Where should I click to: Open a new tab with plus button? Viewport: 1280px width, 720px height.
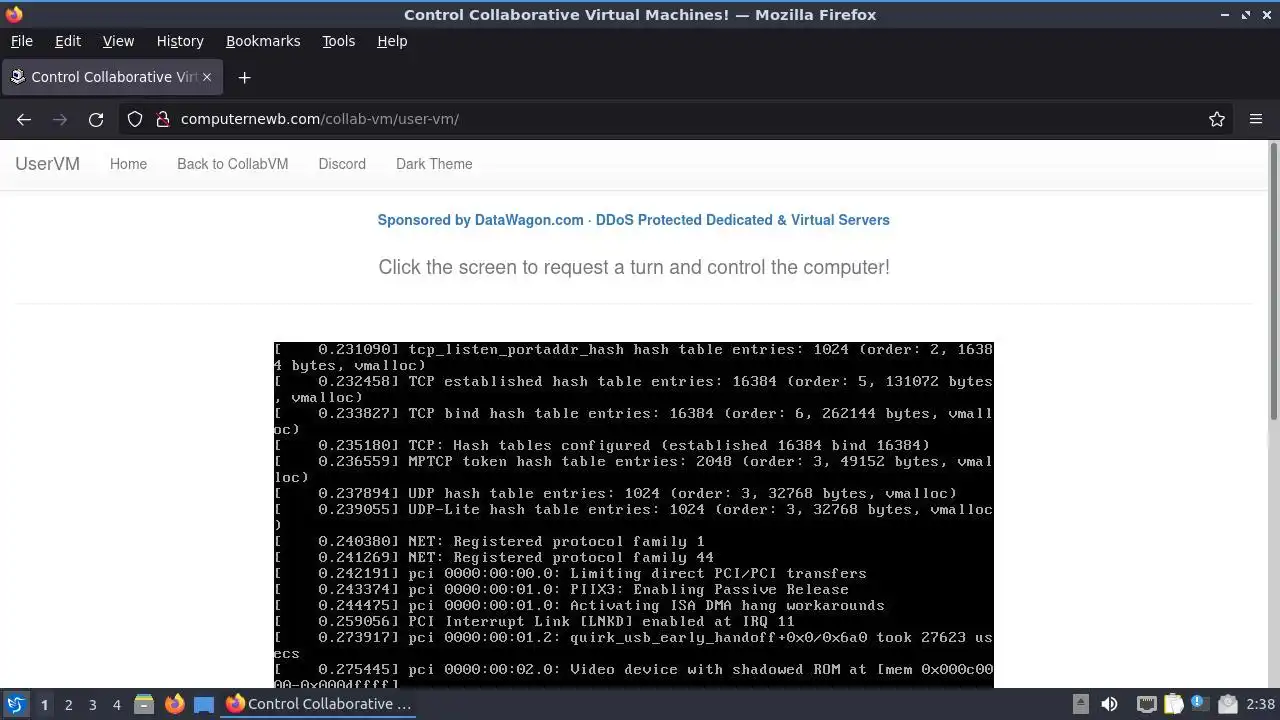(x=244, y=77)
